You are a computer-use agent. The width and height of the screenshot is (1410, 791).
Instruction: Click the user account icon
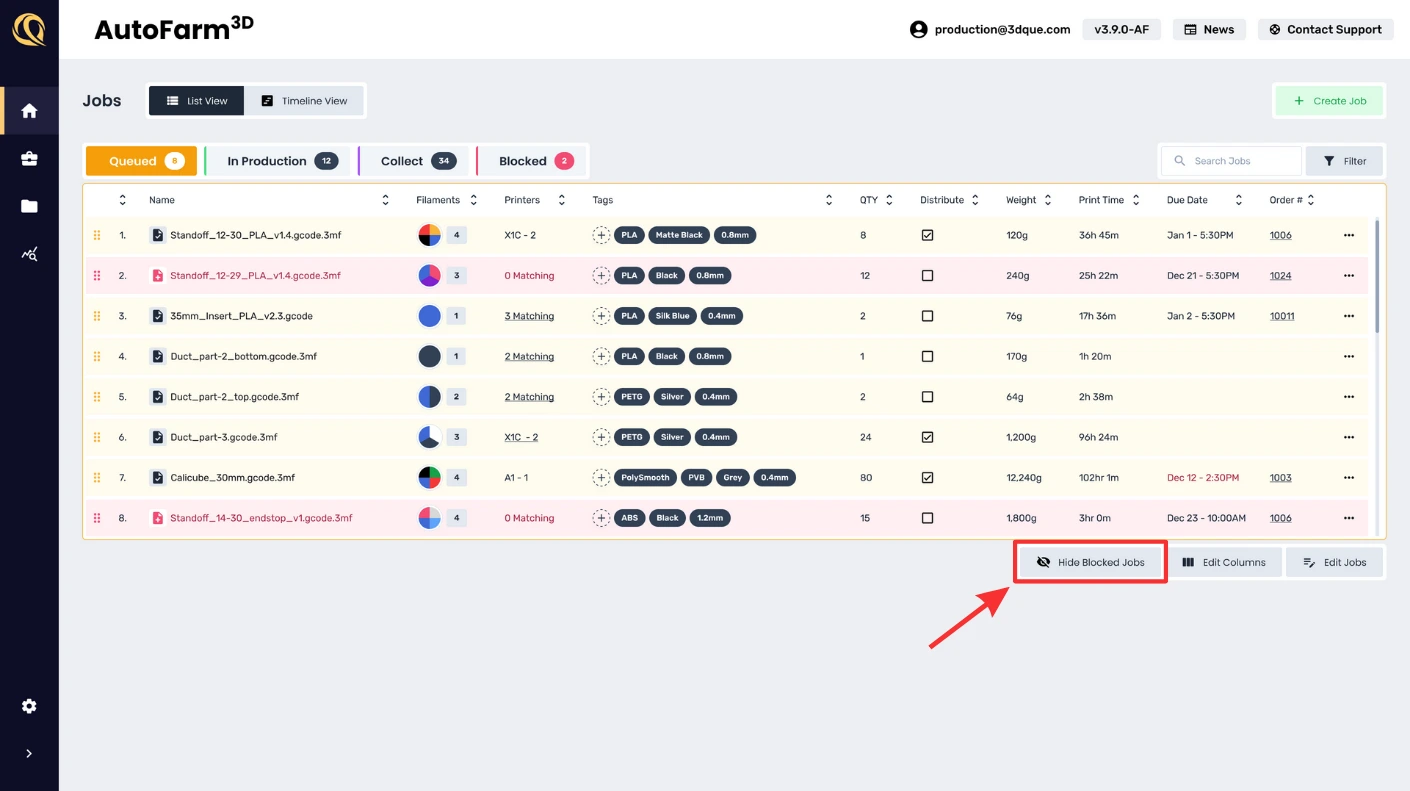pos(918,30)
